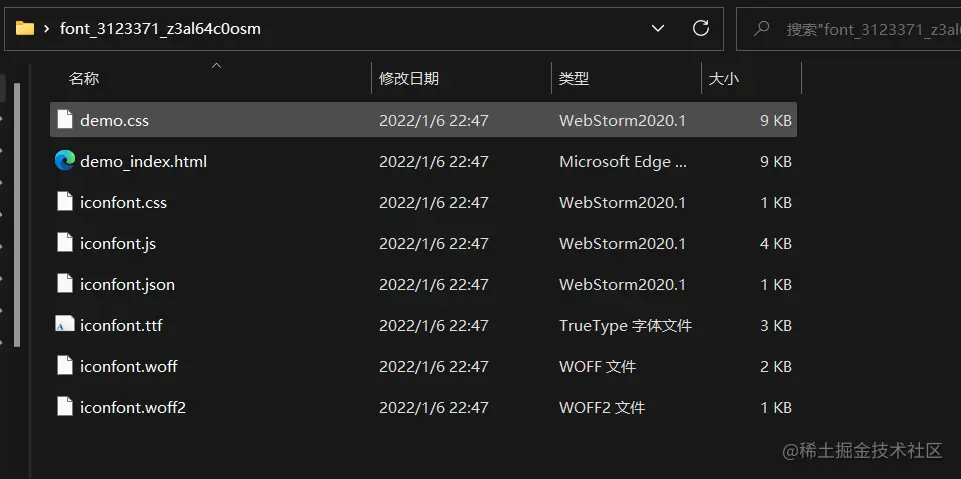
Task: Select file name iconfont.js
Action: click(x=118, y=244)
